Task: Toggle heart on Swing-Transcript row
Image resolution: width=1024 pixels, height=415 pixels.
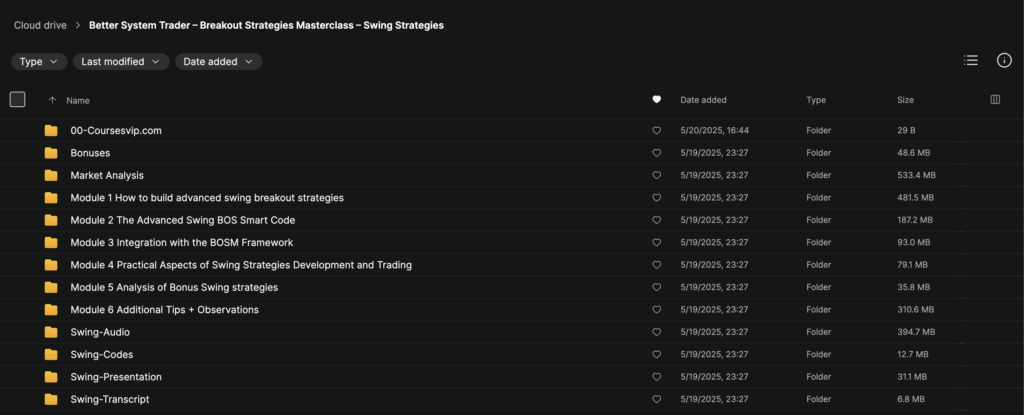Action: pyautogui.click(x=657, y=399)
